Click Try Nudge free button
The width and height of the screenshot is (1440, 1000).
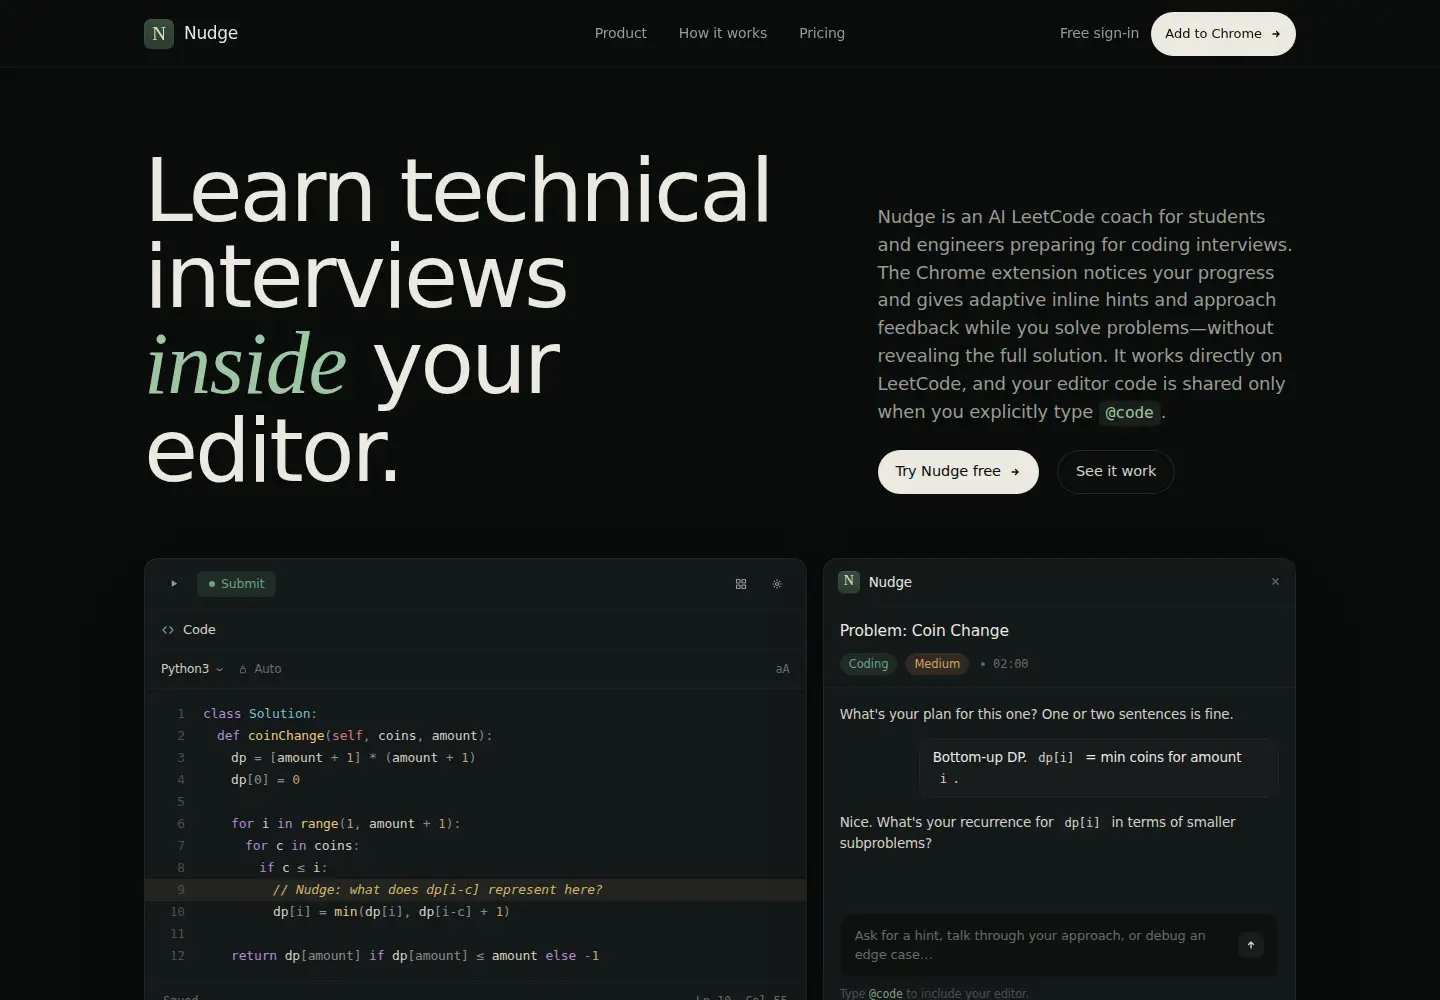point(958,471)
